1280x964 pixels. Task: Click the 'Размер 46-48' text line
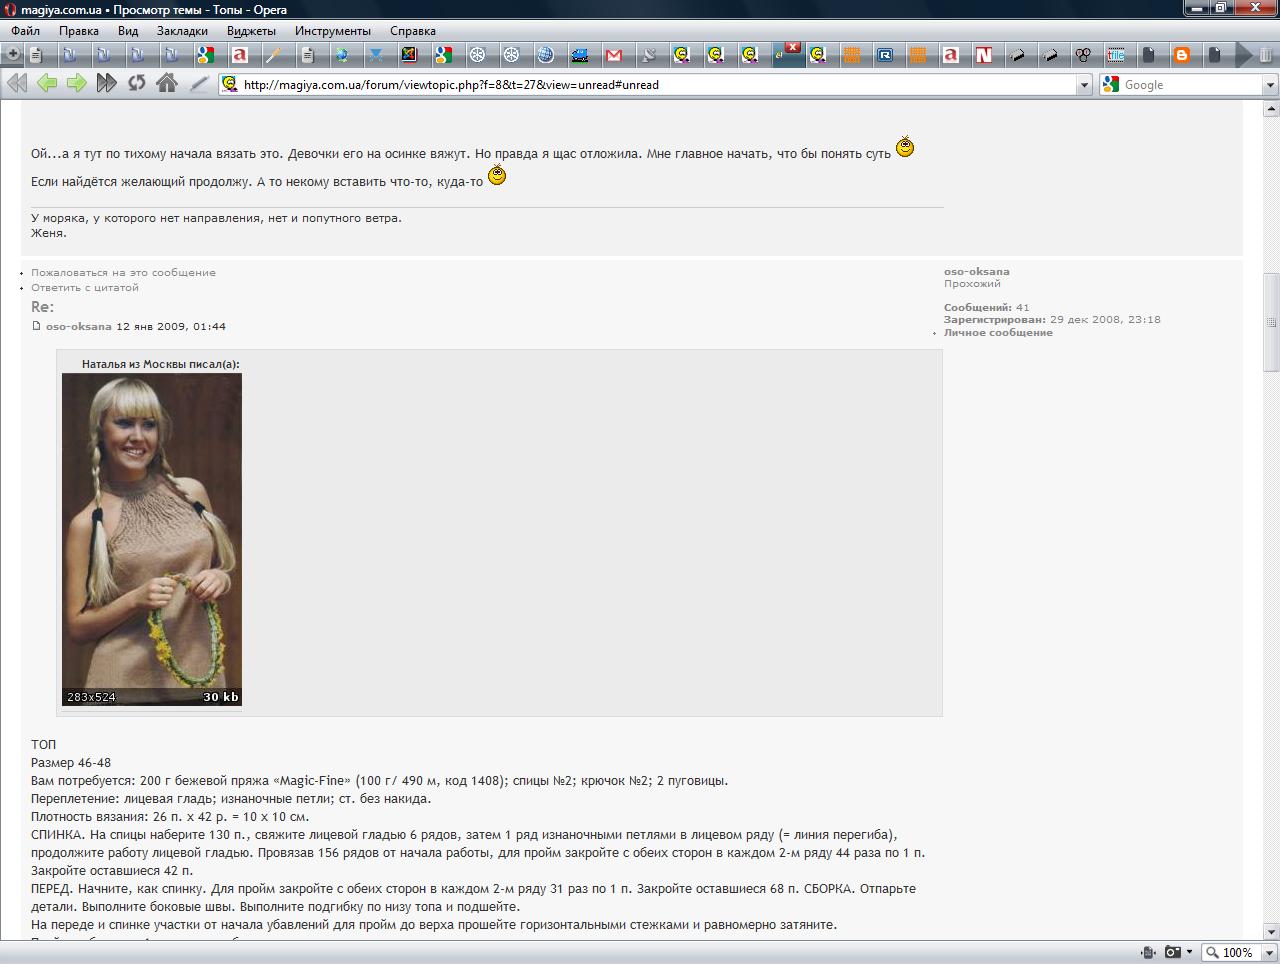click(x=71, y=762)
